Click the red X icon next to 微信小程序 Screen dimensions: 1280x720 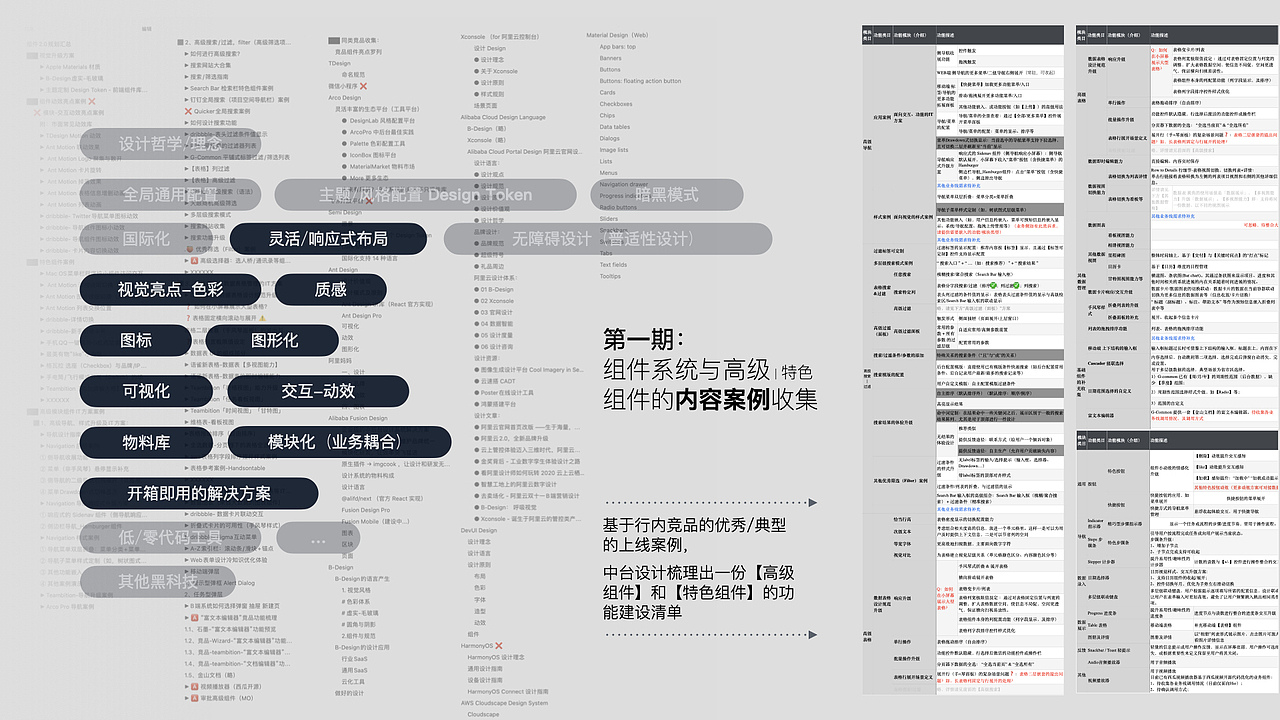pos(361,86)
